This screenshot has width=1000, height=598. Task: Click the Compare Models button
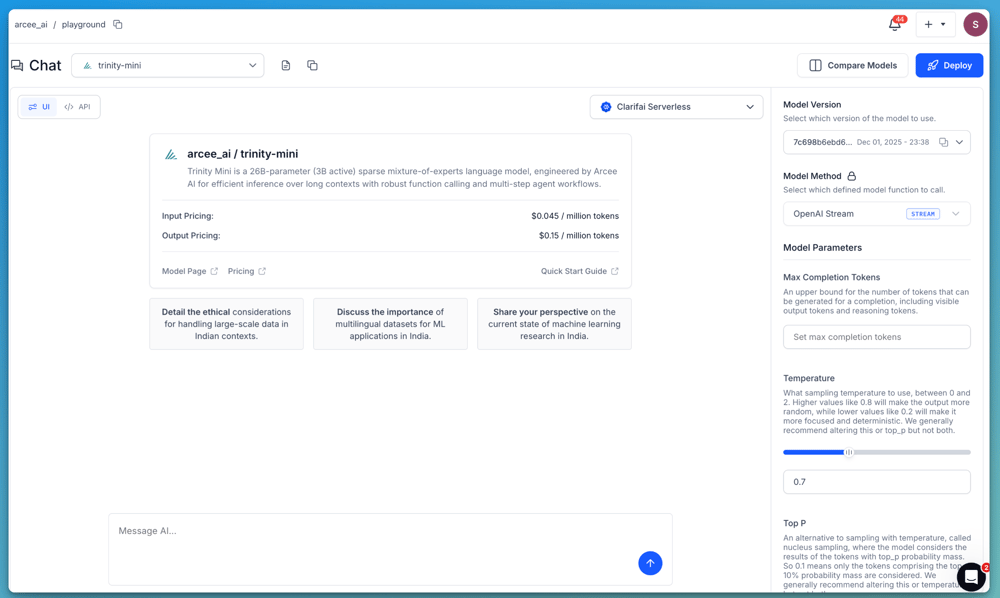coord(853,66)
